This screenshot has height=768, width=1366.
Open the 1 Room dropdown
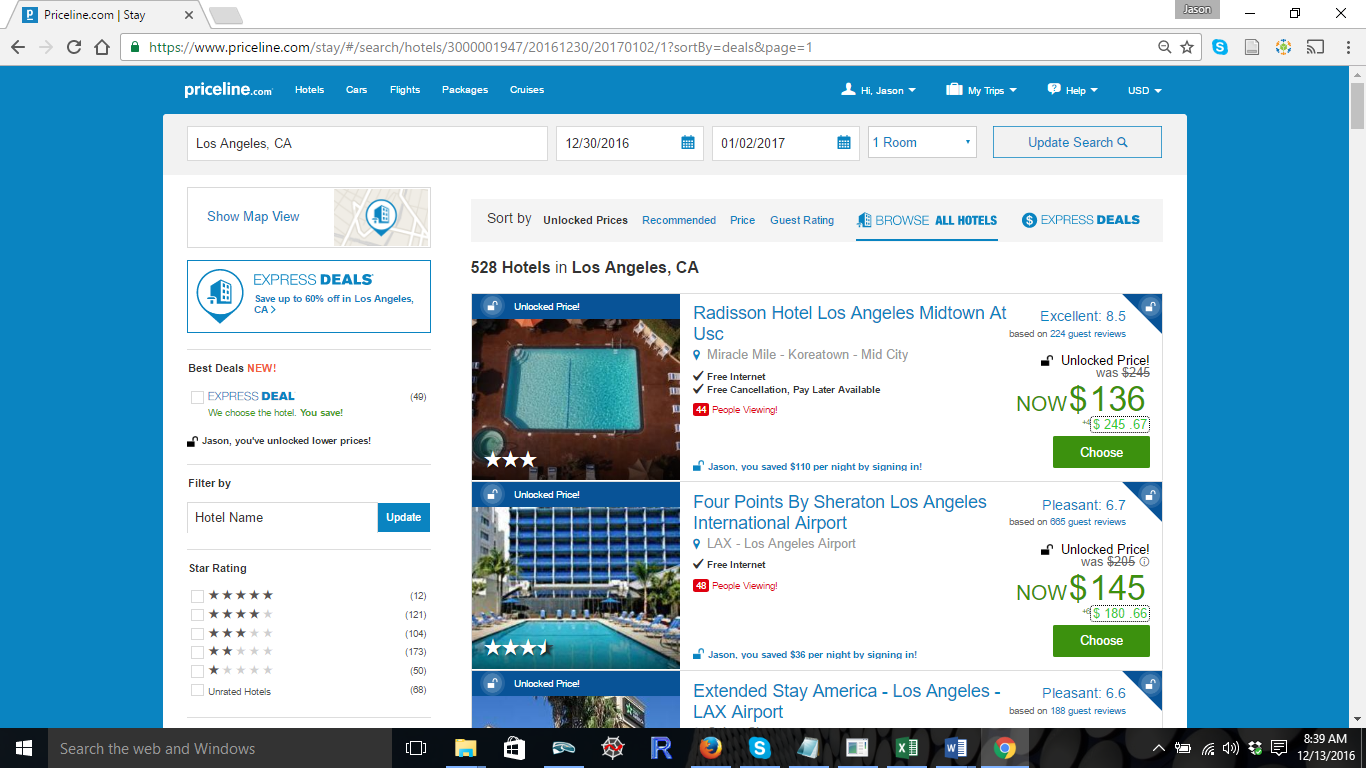pos(922,143)
